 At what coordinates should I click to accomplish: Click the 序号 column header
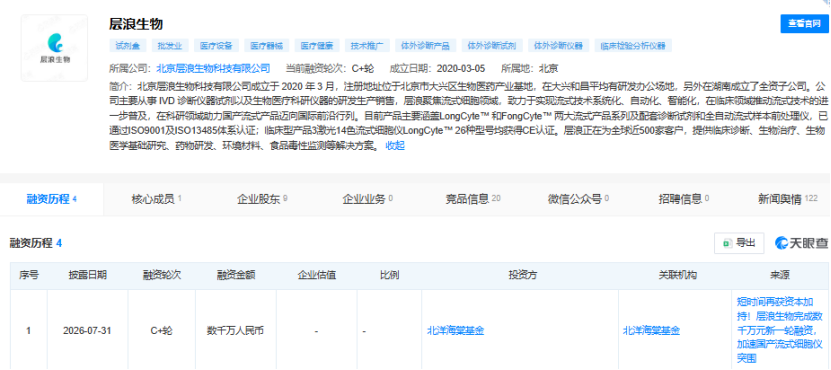coord(29,275)
